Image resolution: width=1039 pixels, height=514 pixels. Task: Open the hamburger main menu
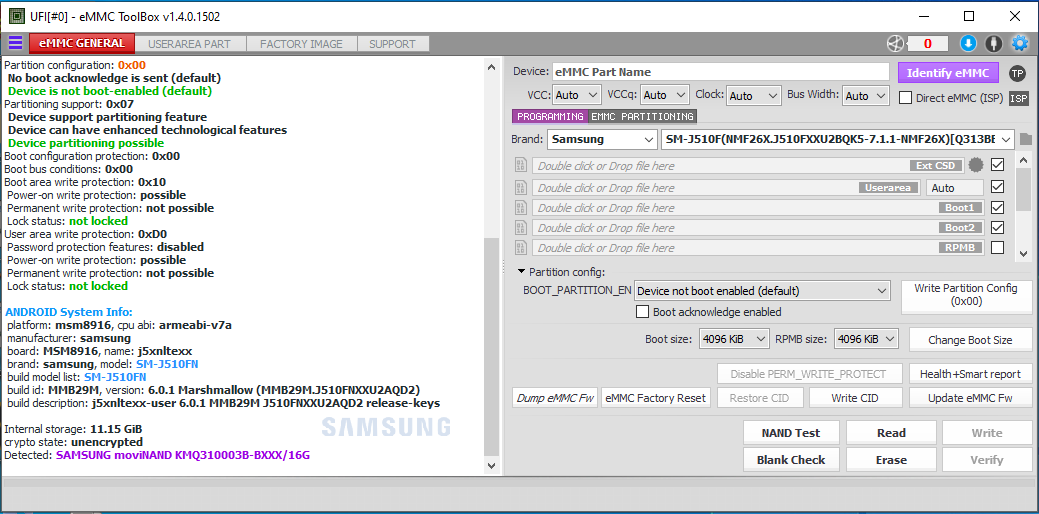pos(15,44)
